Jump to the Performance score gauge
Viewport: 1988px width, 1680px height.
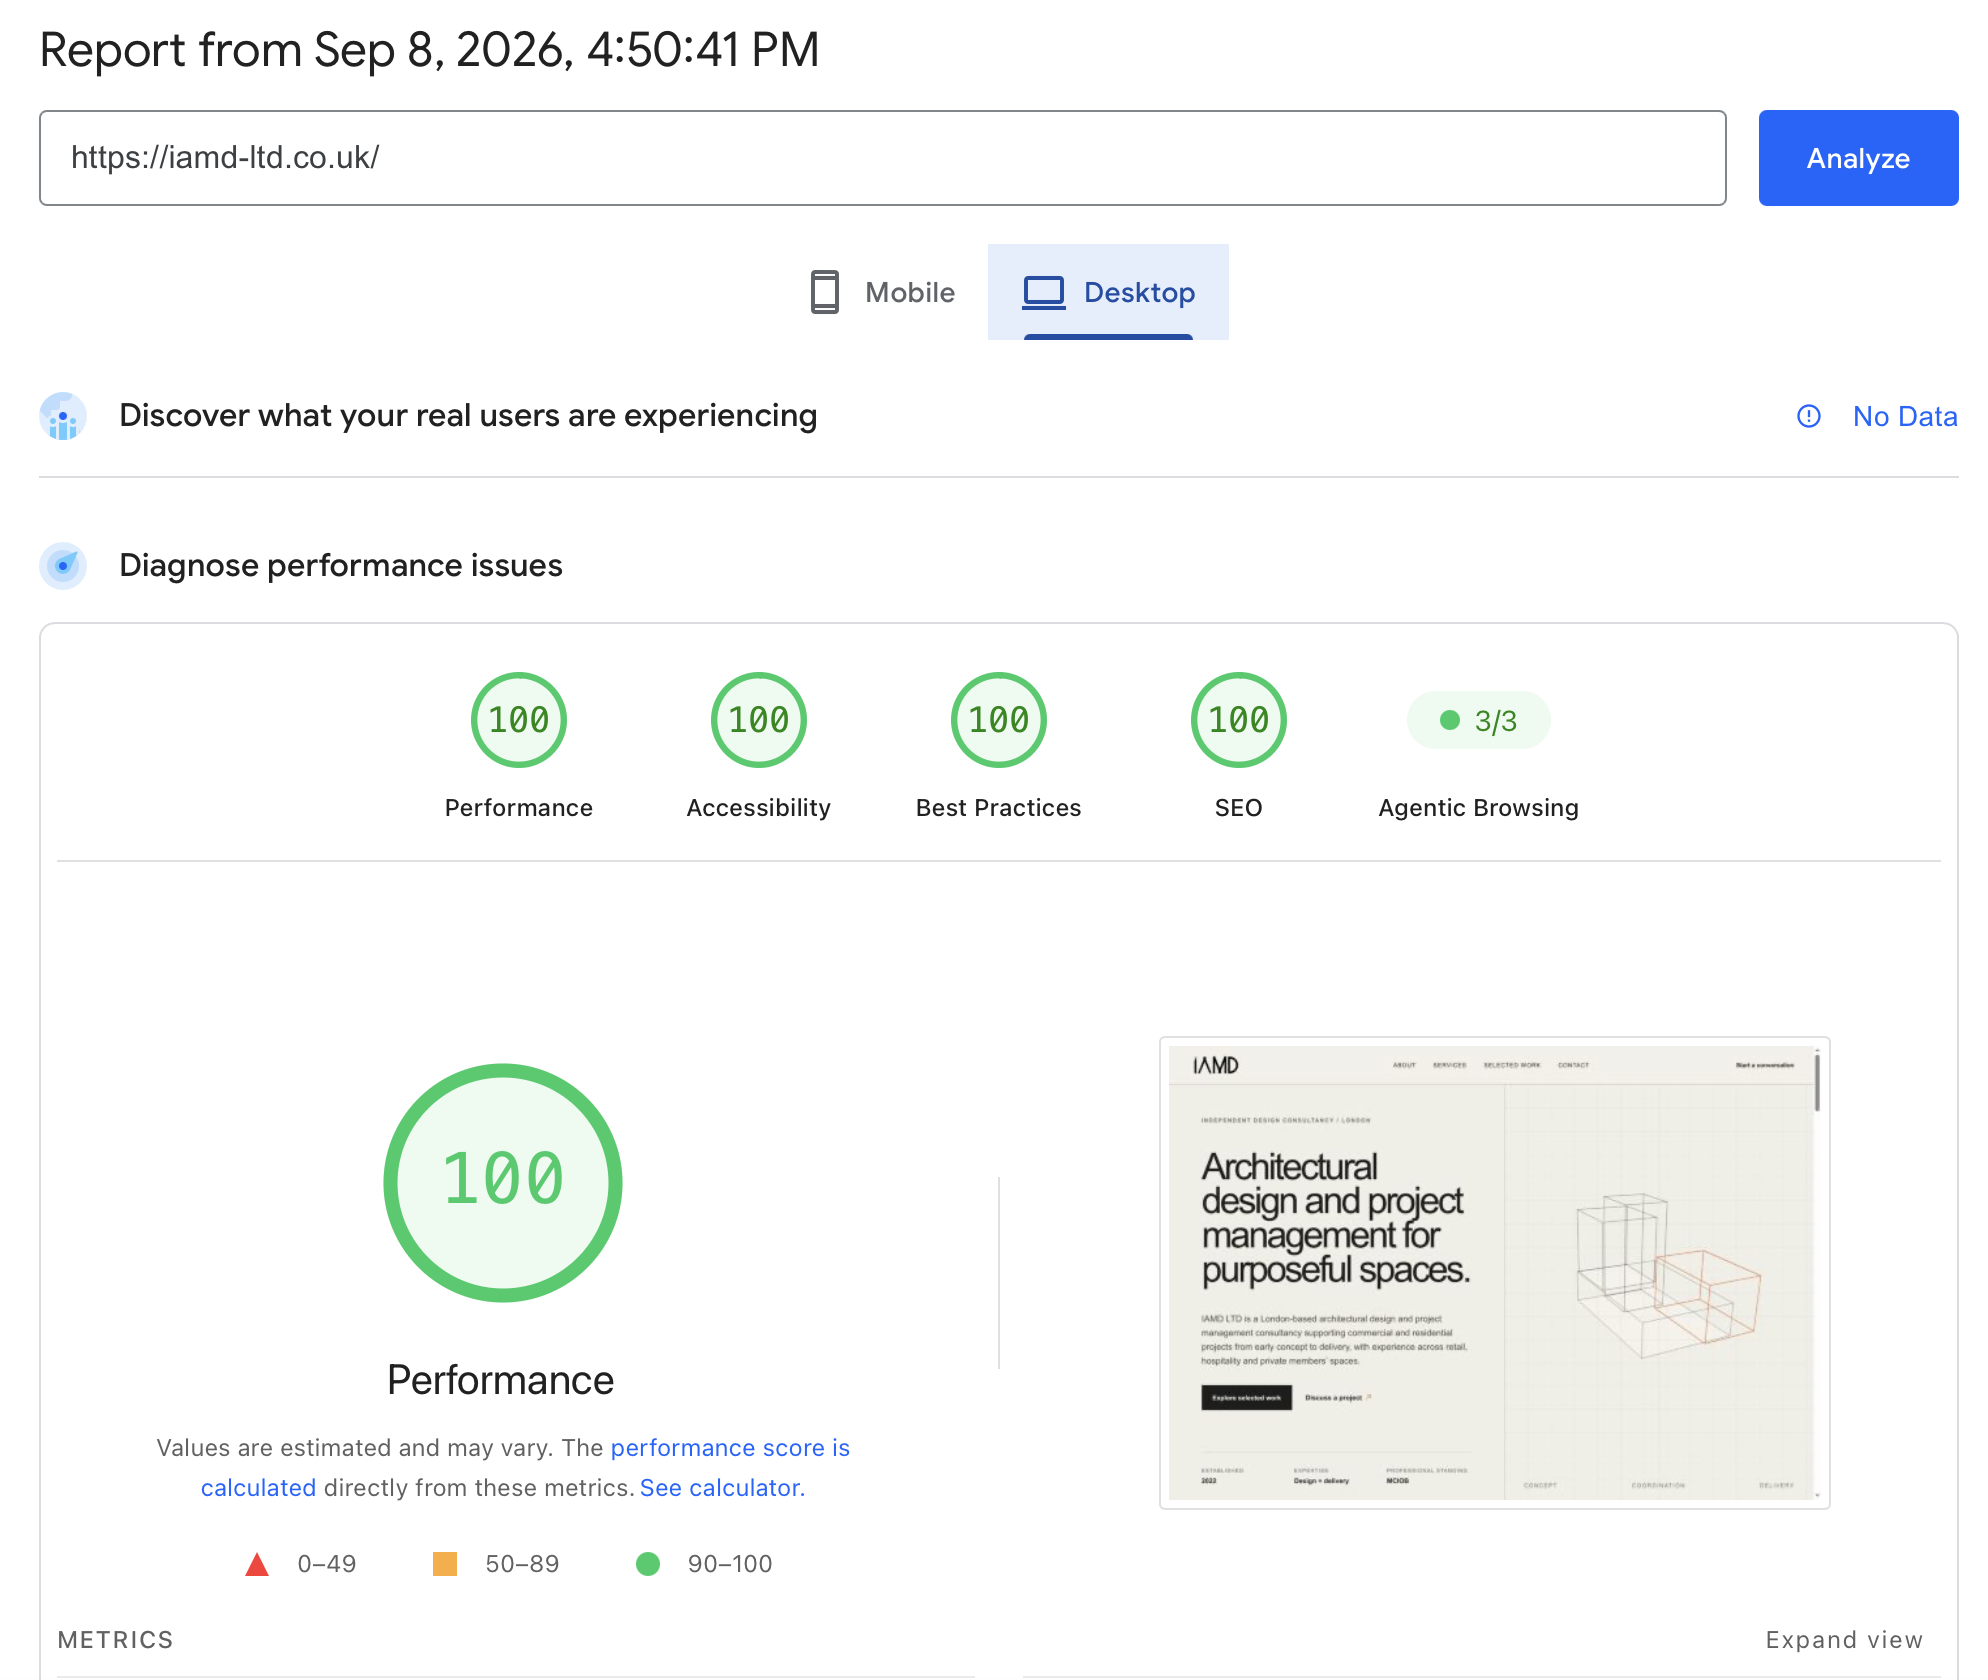[x=519, y=720]
